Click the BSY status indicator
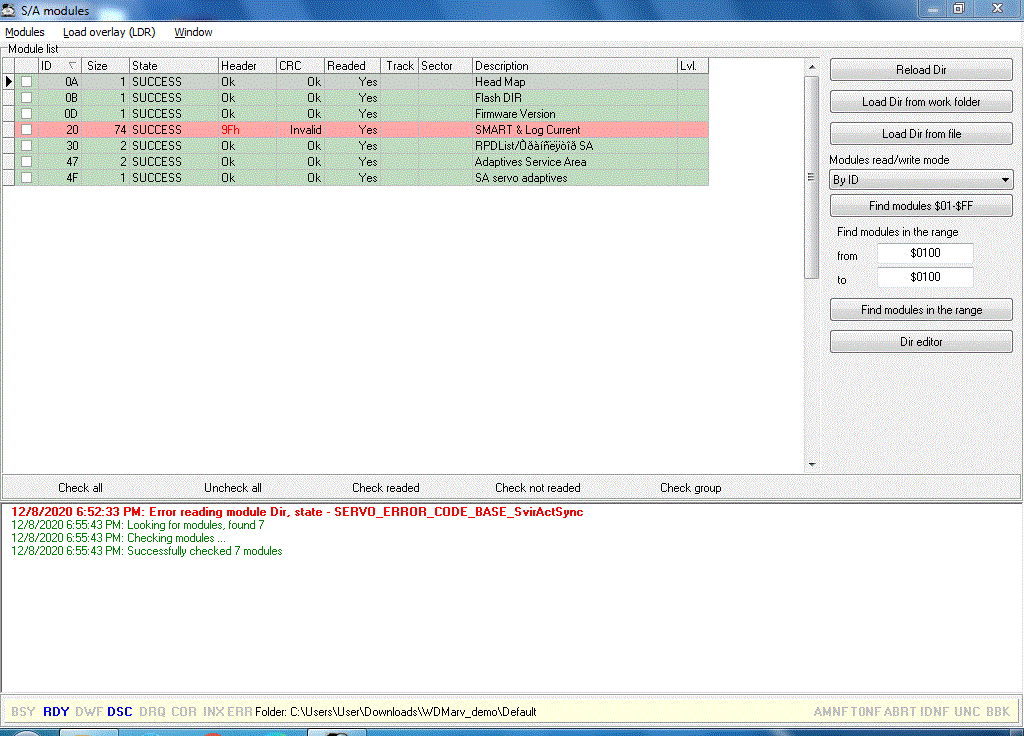The height and width of the screenshot is (736, 1024). tap(23, 712)
